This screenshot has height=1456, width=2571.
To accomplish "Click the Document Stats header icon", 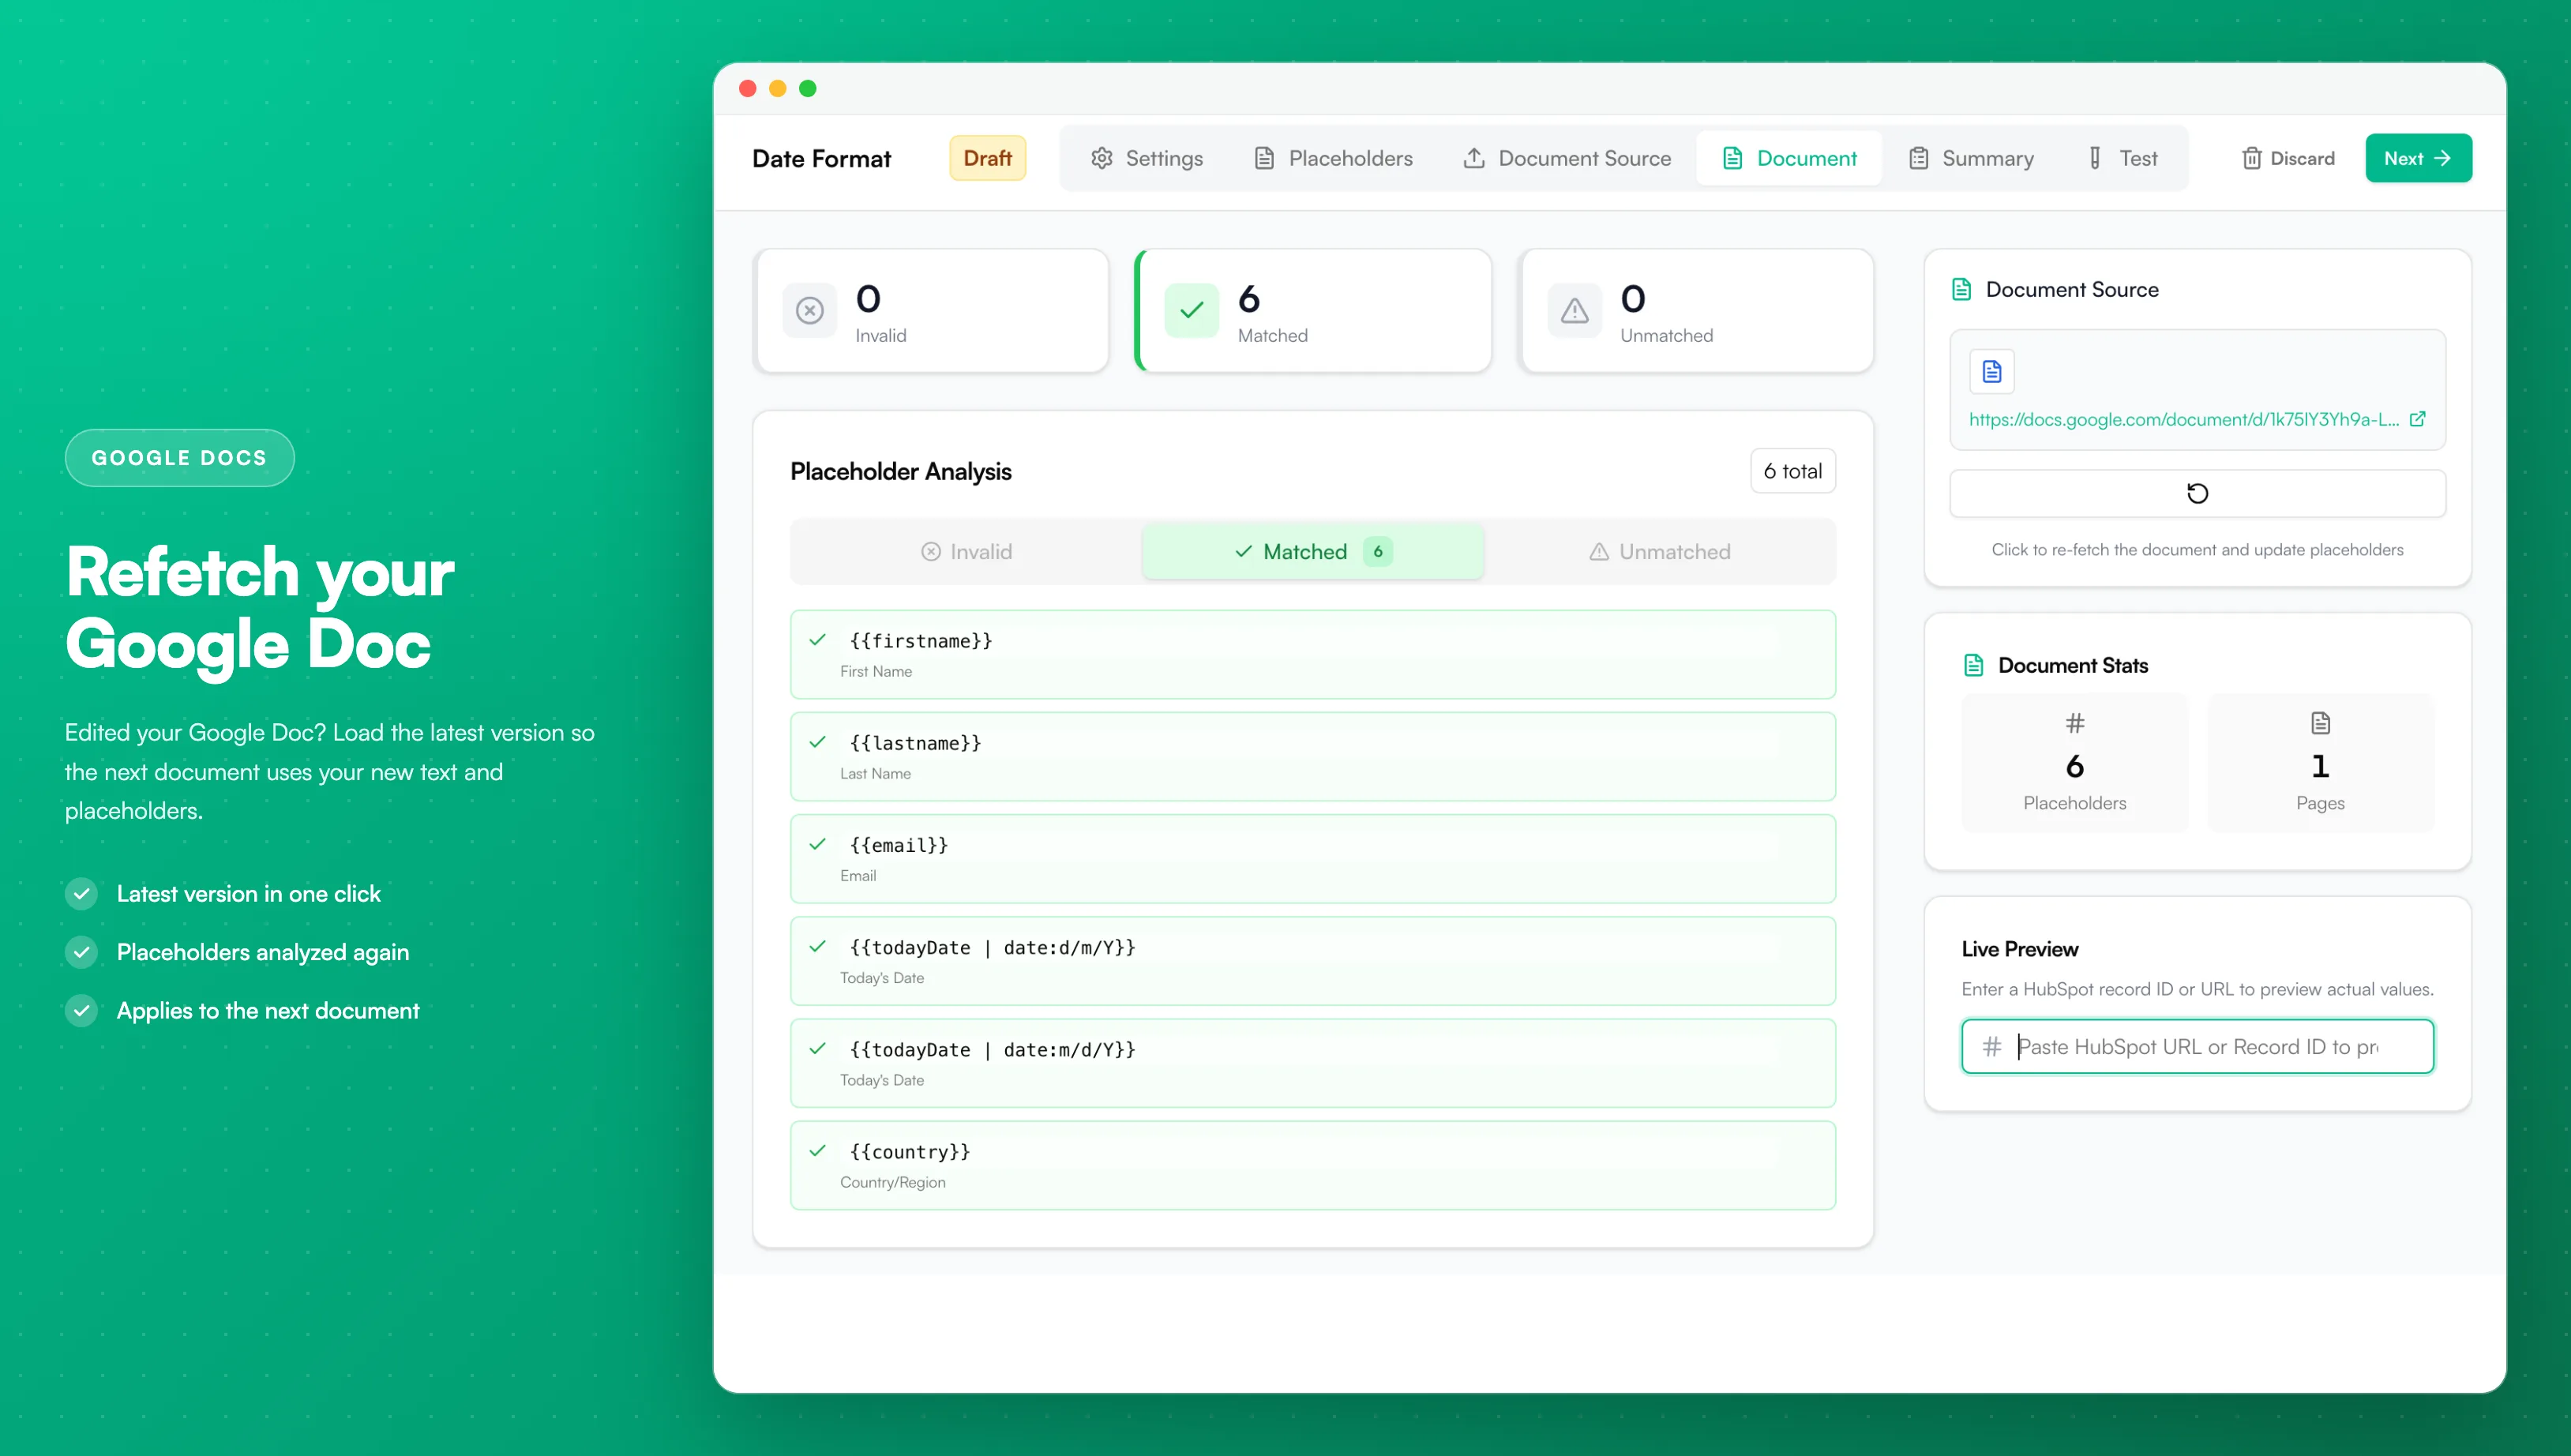I will 1973,666.
